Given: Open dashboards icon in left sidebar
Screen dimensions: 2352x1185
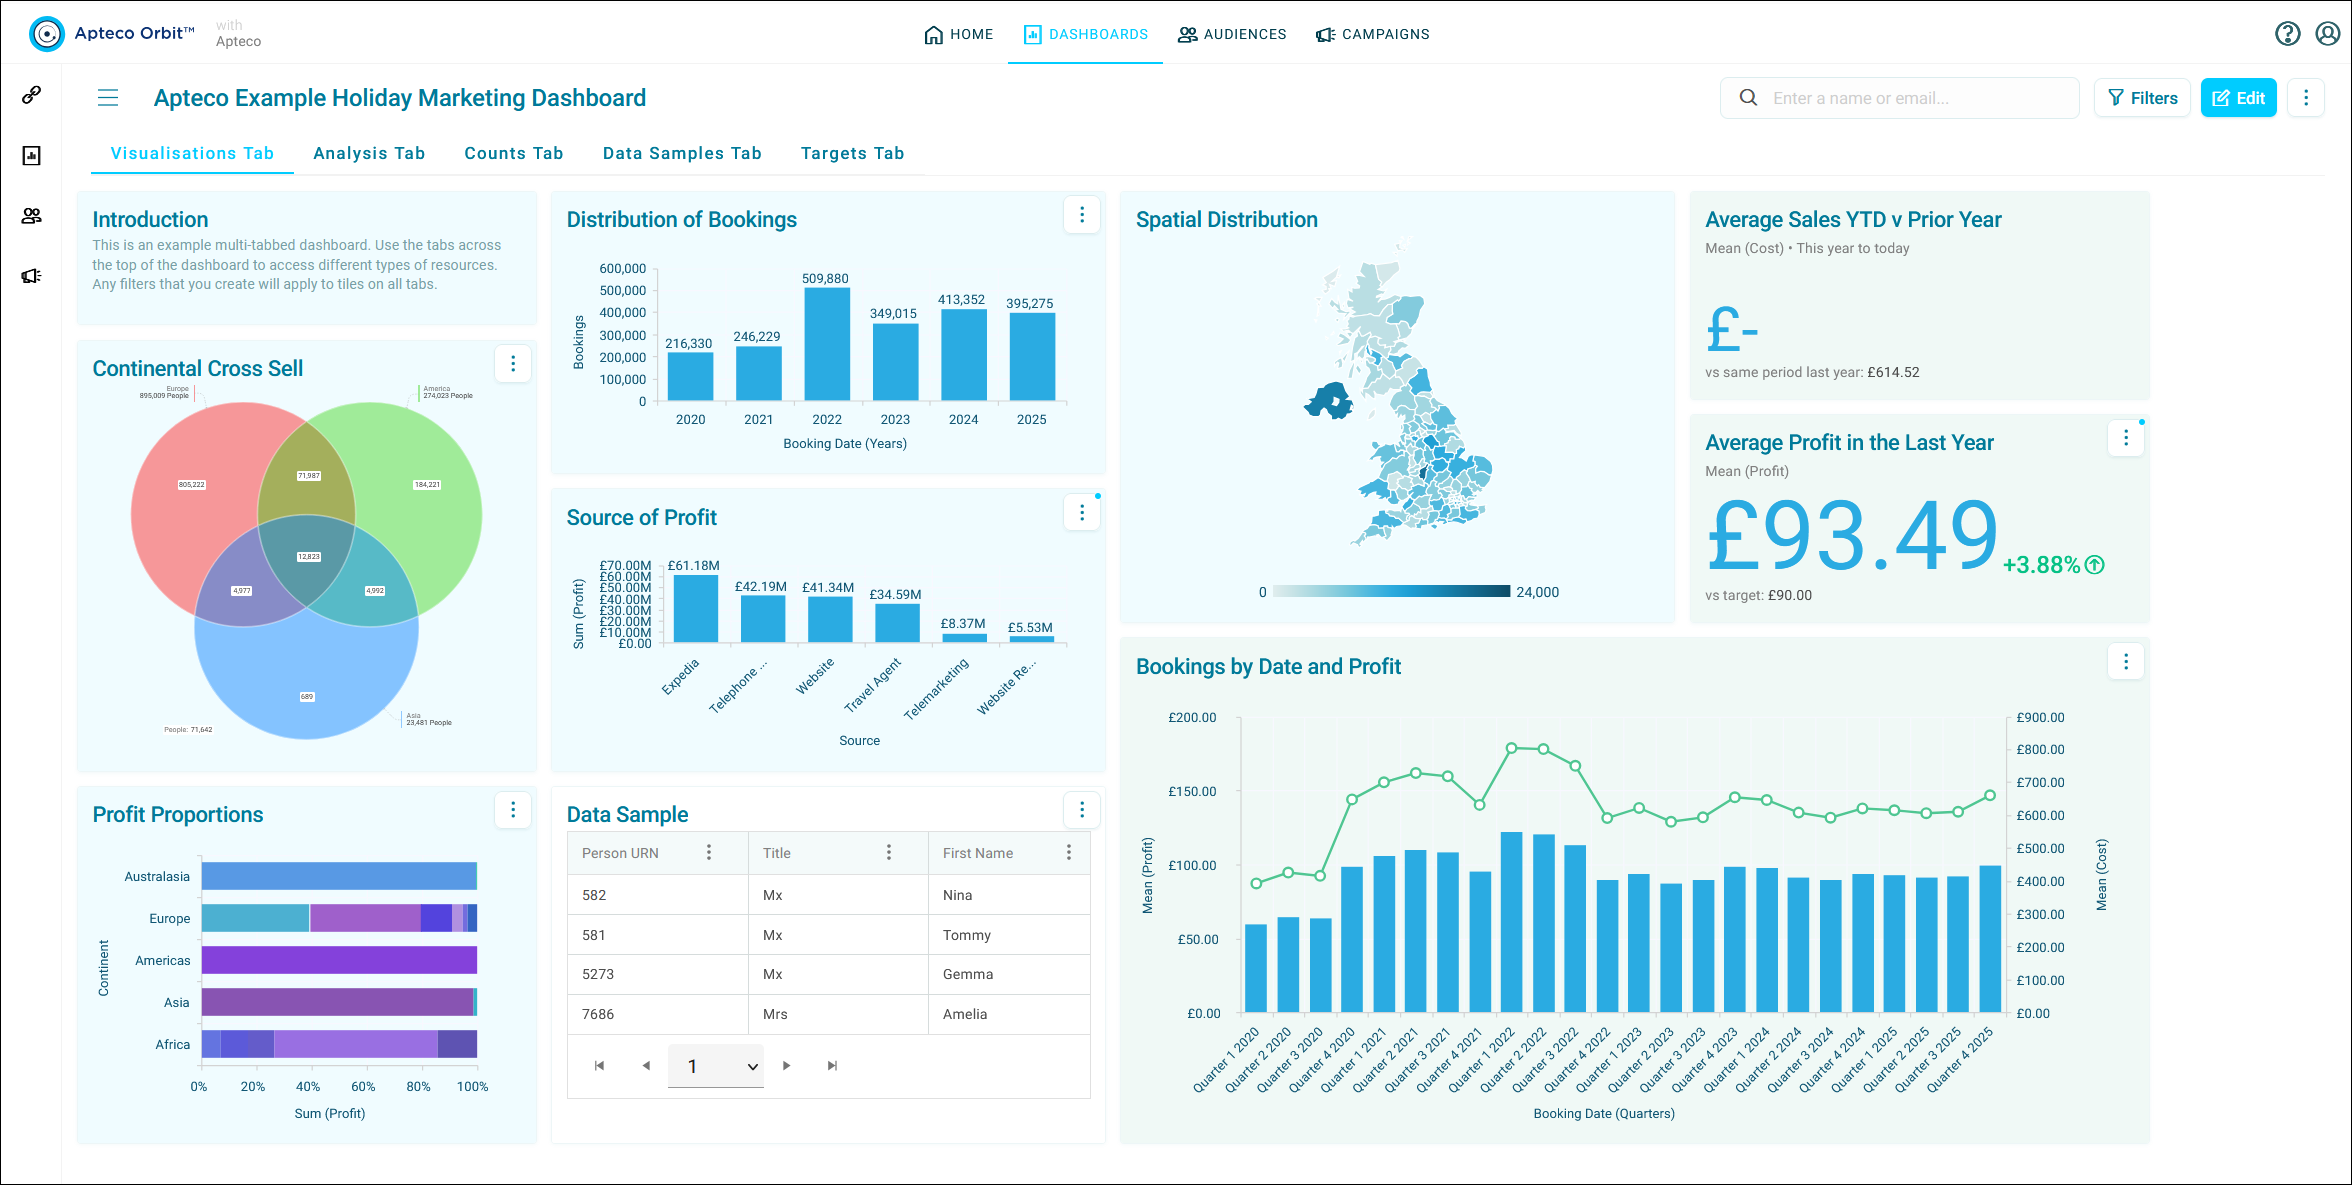Looking at the screenshot, I should pos(31,155).
